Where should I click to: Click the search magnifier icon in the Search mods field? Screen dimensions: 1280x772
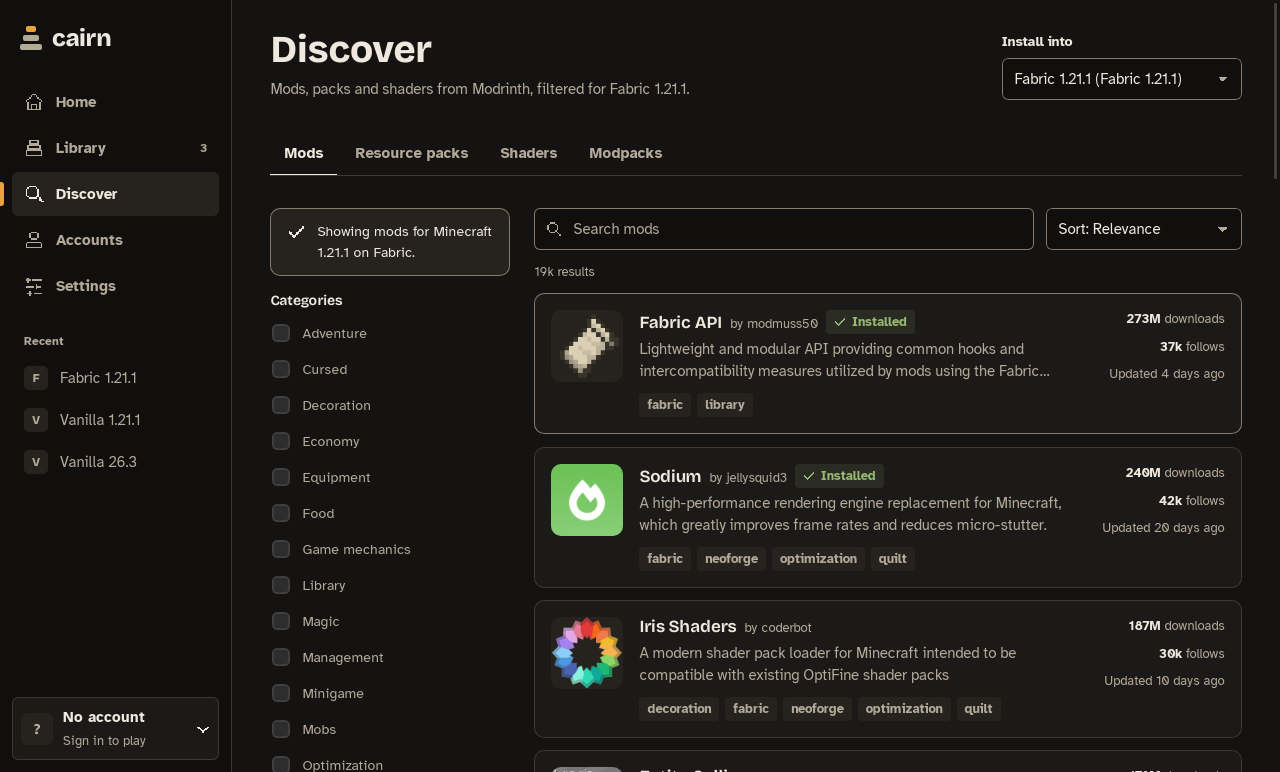[554, 229]
